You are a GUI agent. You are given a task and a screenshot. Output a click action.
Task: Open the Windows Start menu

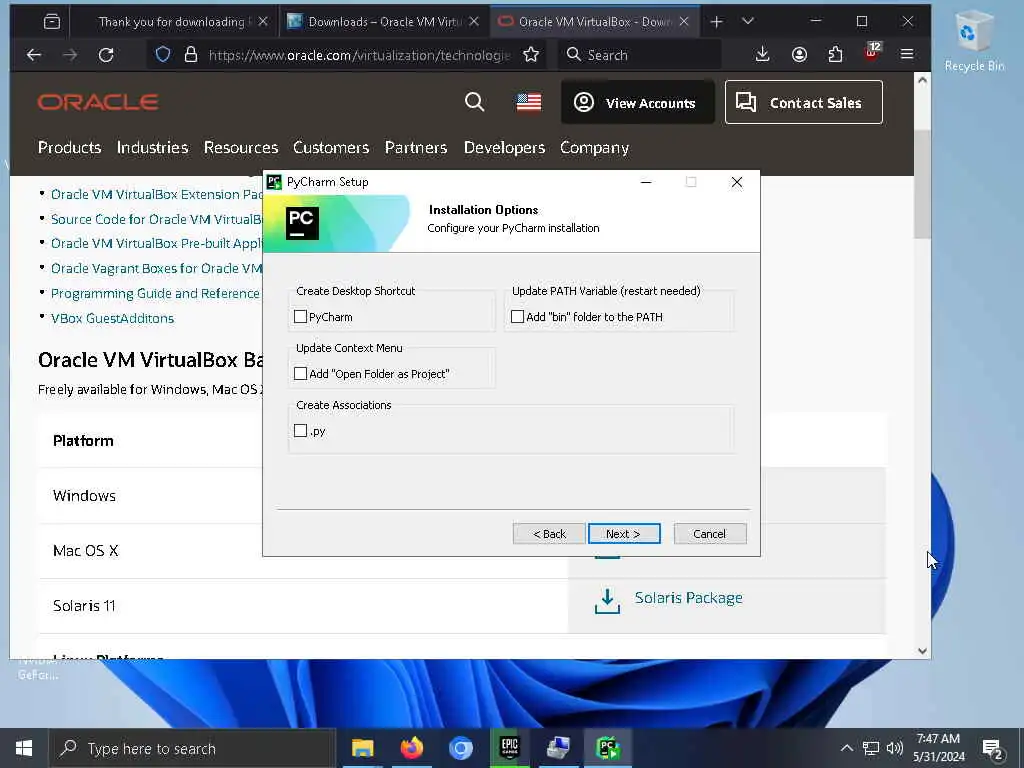[24, 748]
